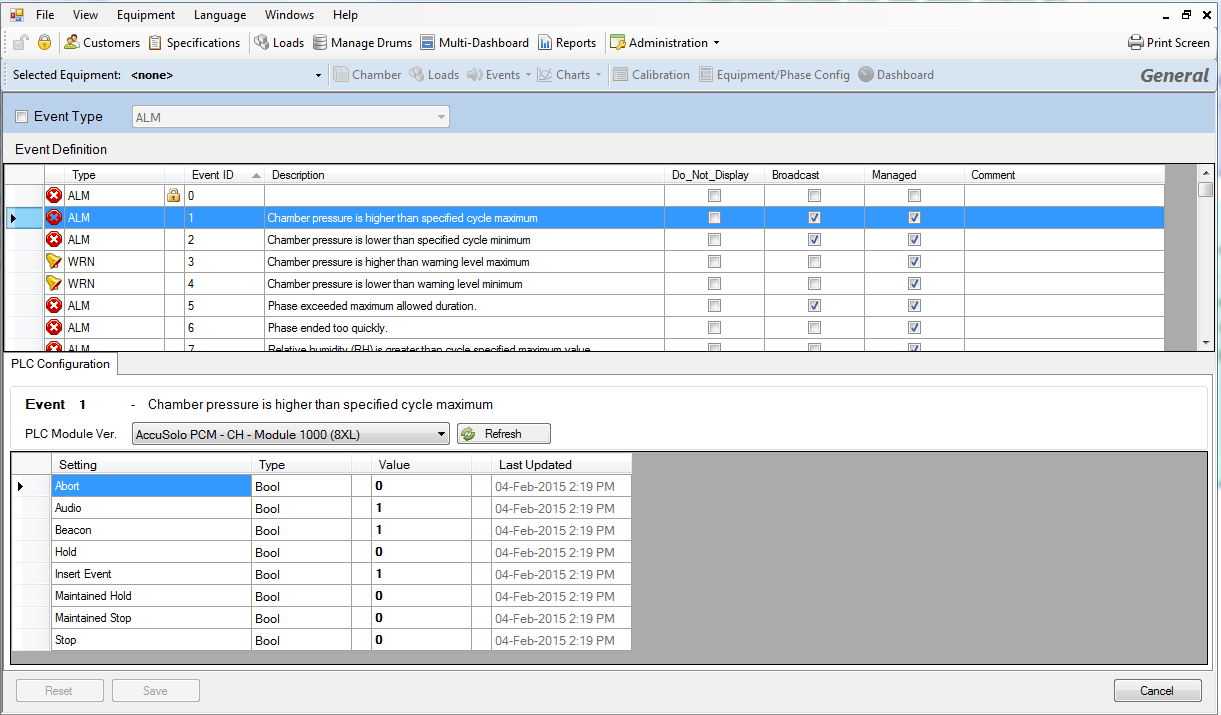Open Manage Drums from the toolbar
The height and width of the screenshot is (715, 1221).
coord(321,43)
